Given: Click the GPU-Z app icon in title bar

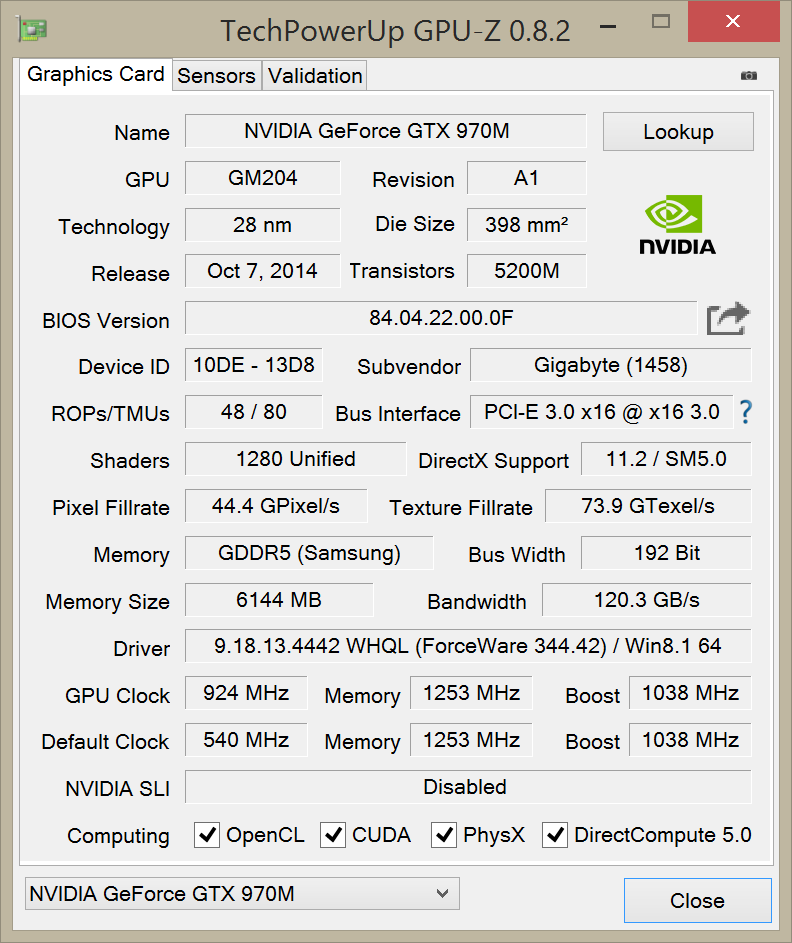Looking at the screenshot, I should pyautogui.click(x=32, y=28).
